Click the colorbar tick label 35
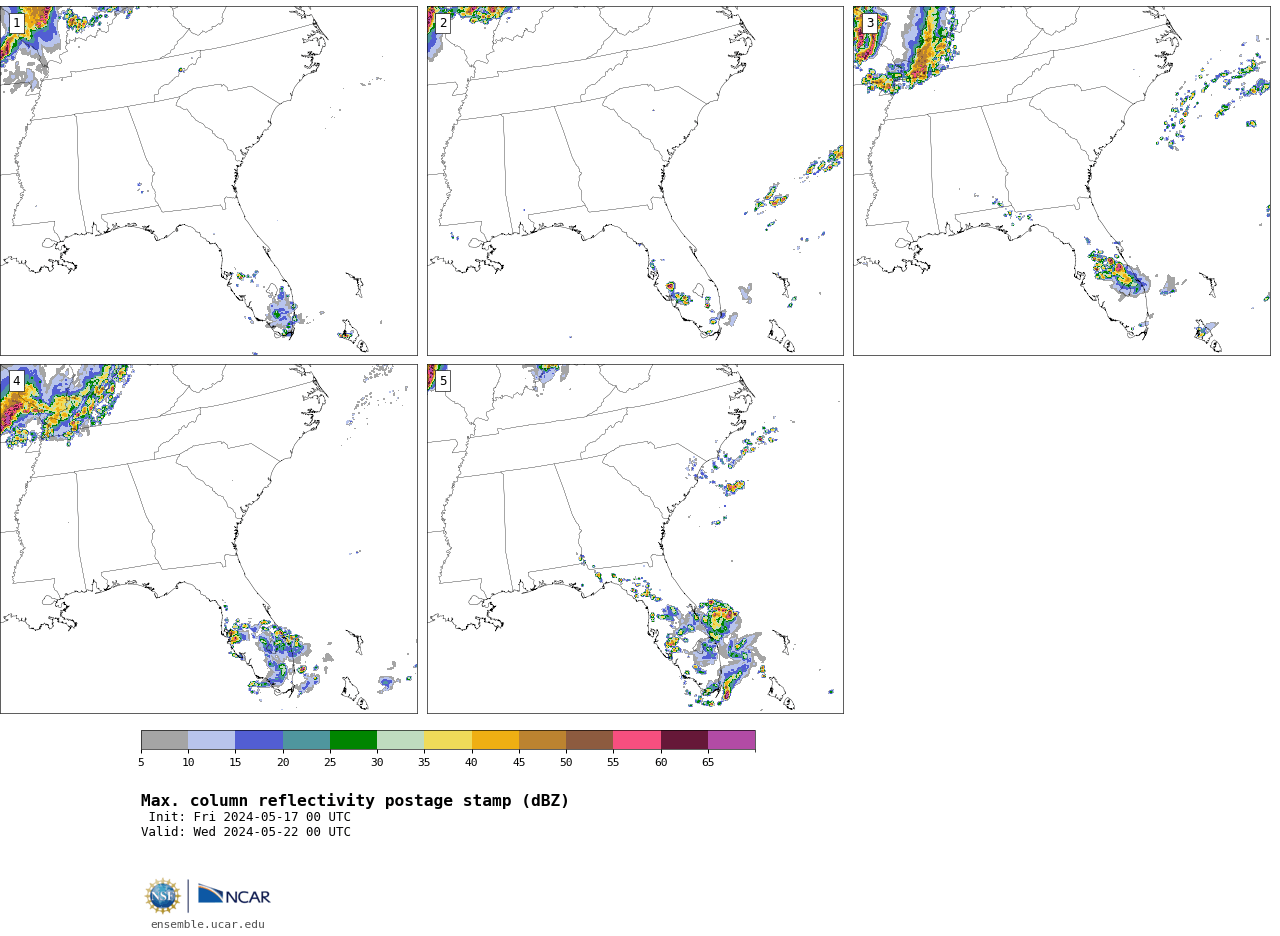1280x936 pixels. pos(424,763)
